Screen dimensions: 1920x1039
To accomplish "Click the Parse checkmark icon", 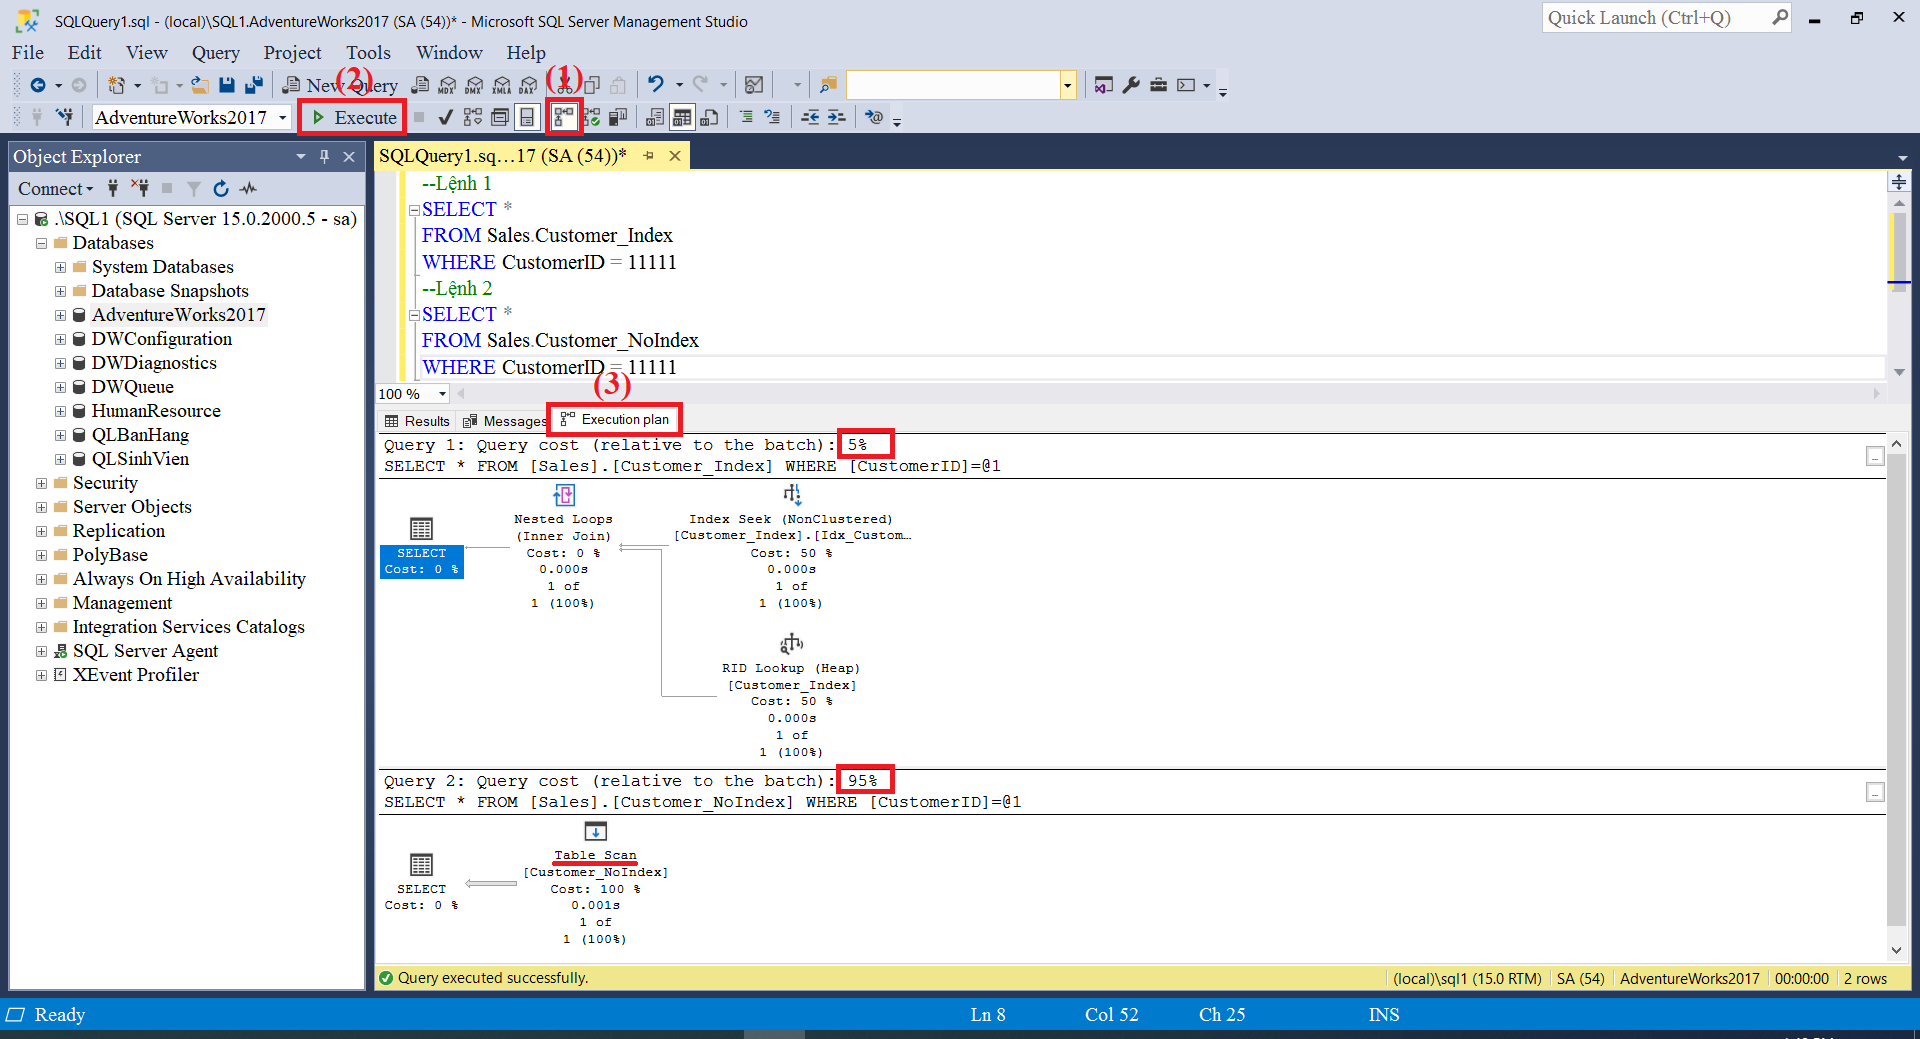I will [446, 118].
